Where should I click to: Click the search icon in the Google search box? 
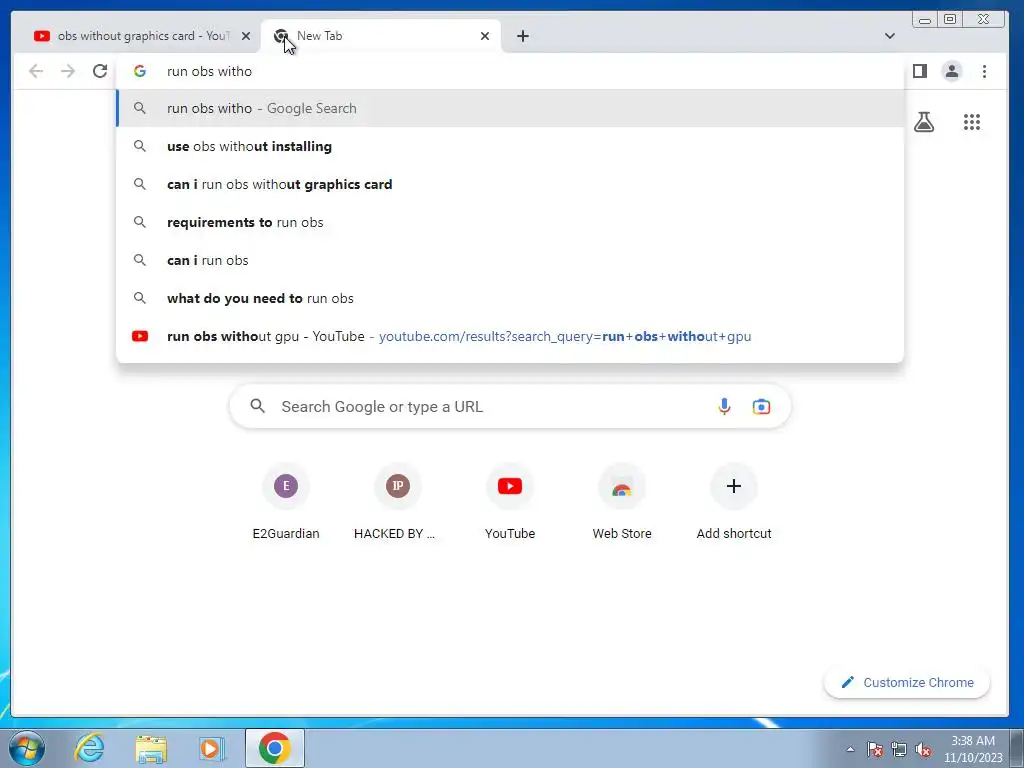[258, 406]
